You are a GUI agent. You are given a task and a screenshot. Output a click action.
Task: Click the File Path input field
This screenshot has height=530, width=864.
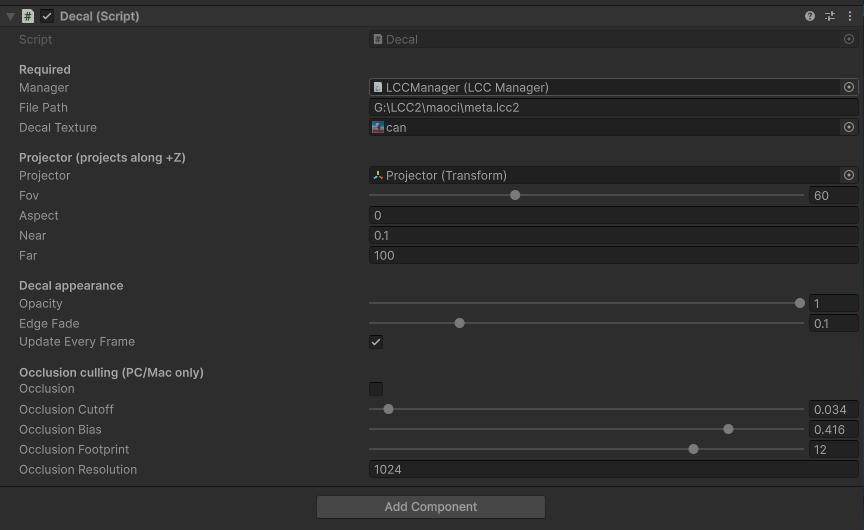613,107
